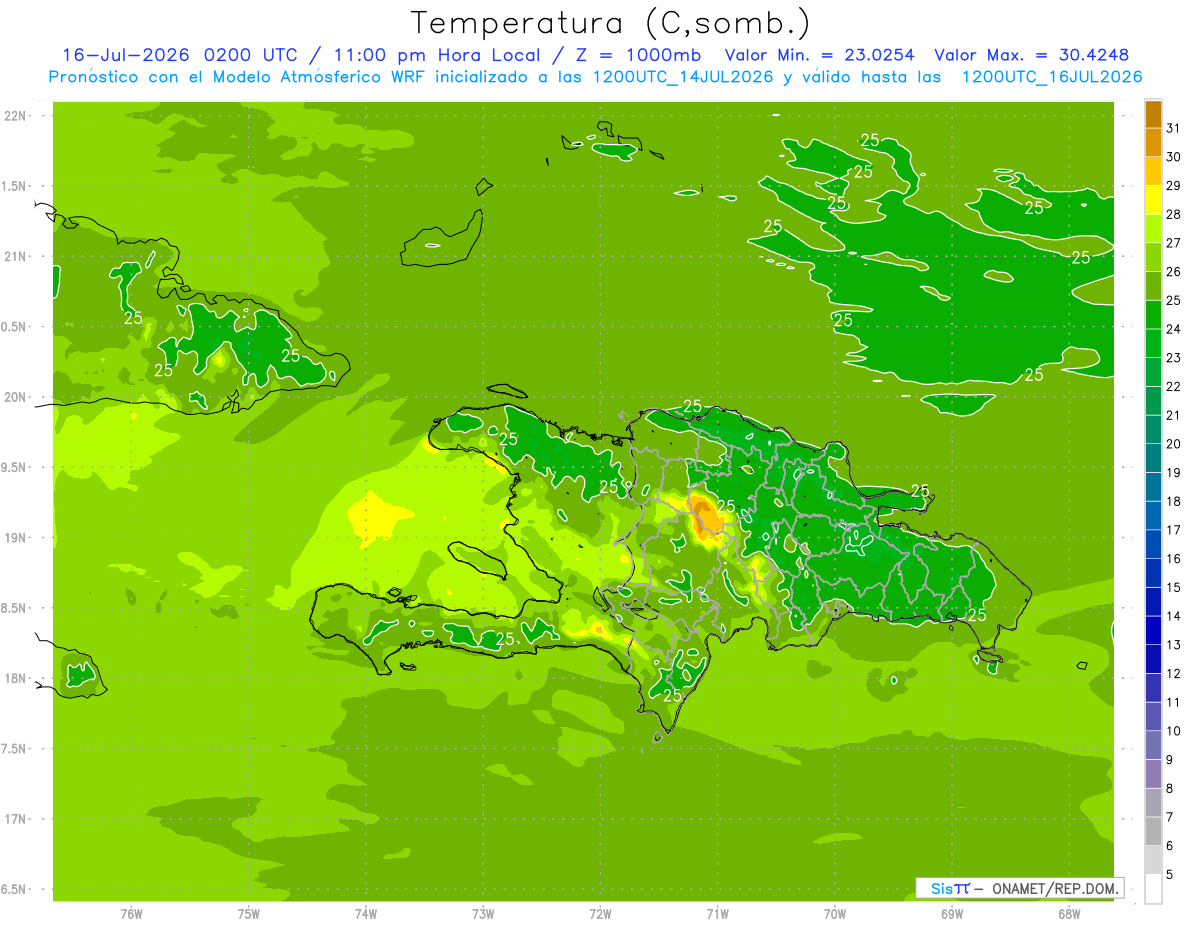
Task: Select "Valor Max. = 30.4248" text
Action: point(1031,55)
